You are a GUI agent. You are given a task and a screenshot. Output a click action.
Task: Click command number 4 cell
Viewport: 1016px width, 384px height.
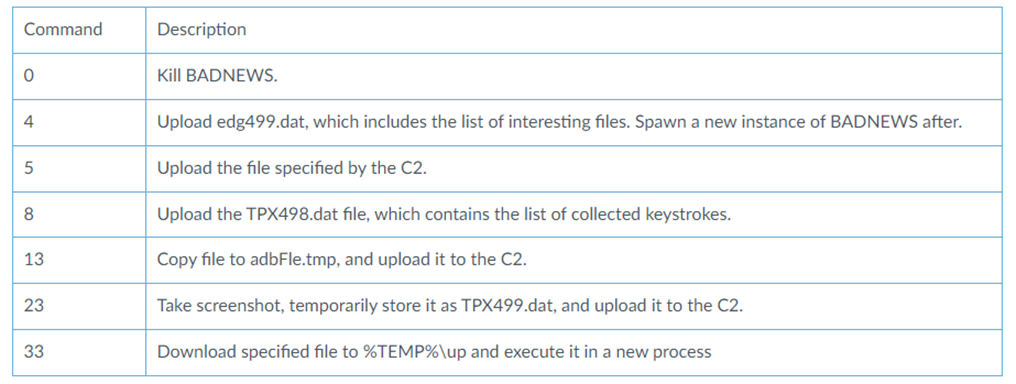click(78, 122)
